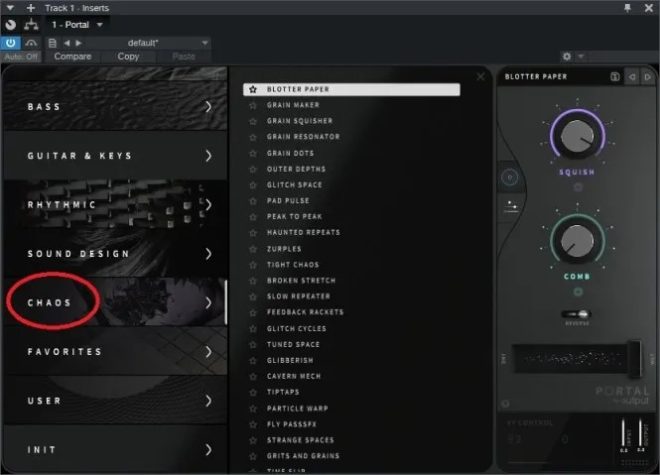Expand Guitar & Keys category chevron
Viewport: 660px width, 475px height.
click(208, 156)
